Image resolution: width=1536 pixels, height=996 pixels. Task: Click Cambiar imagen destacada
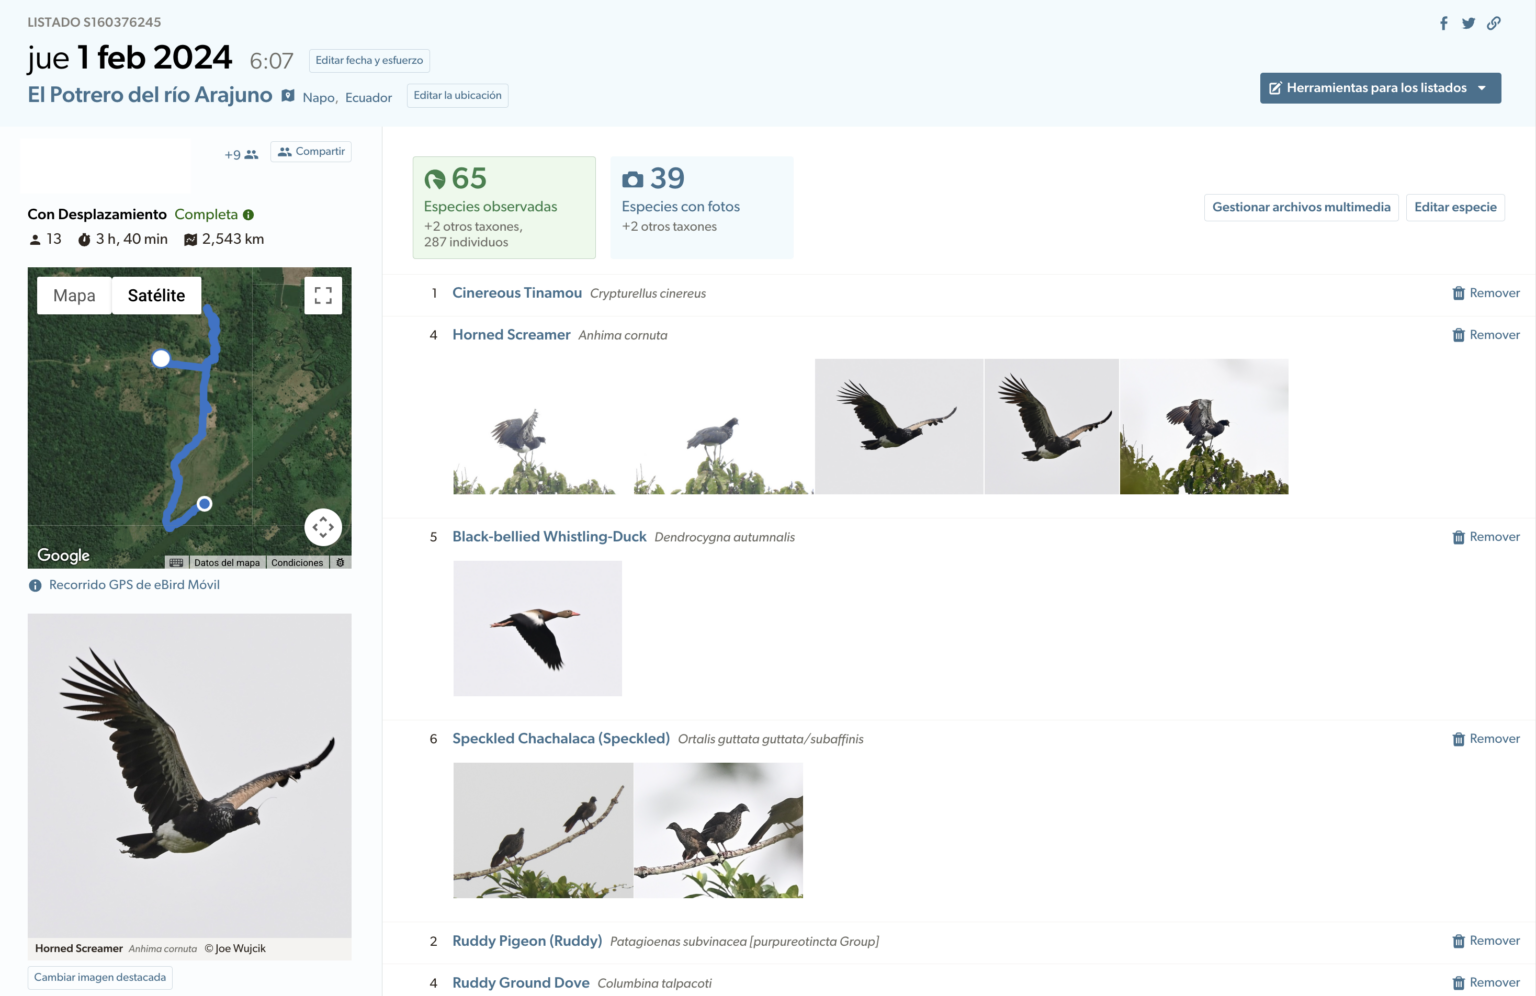(100, 977)
